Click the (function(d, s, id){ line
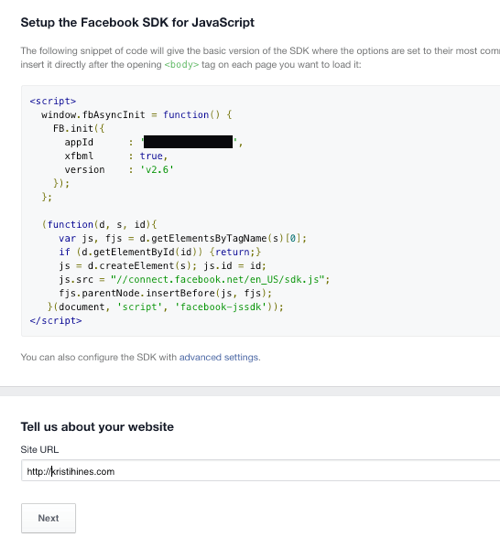500x538 pixels. (x=100, y=224)
